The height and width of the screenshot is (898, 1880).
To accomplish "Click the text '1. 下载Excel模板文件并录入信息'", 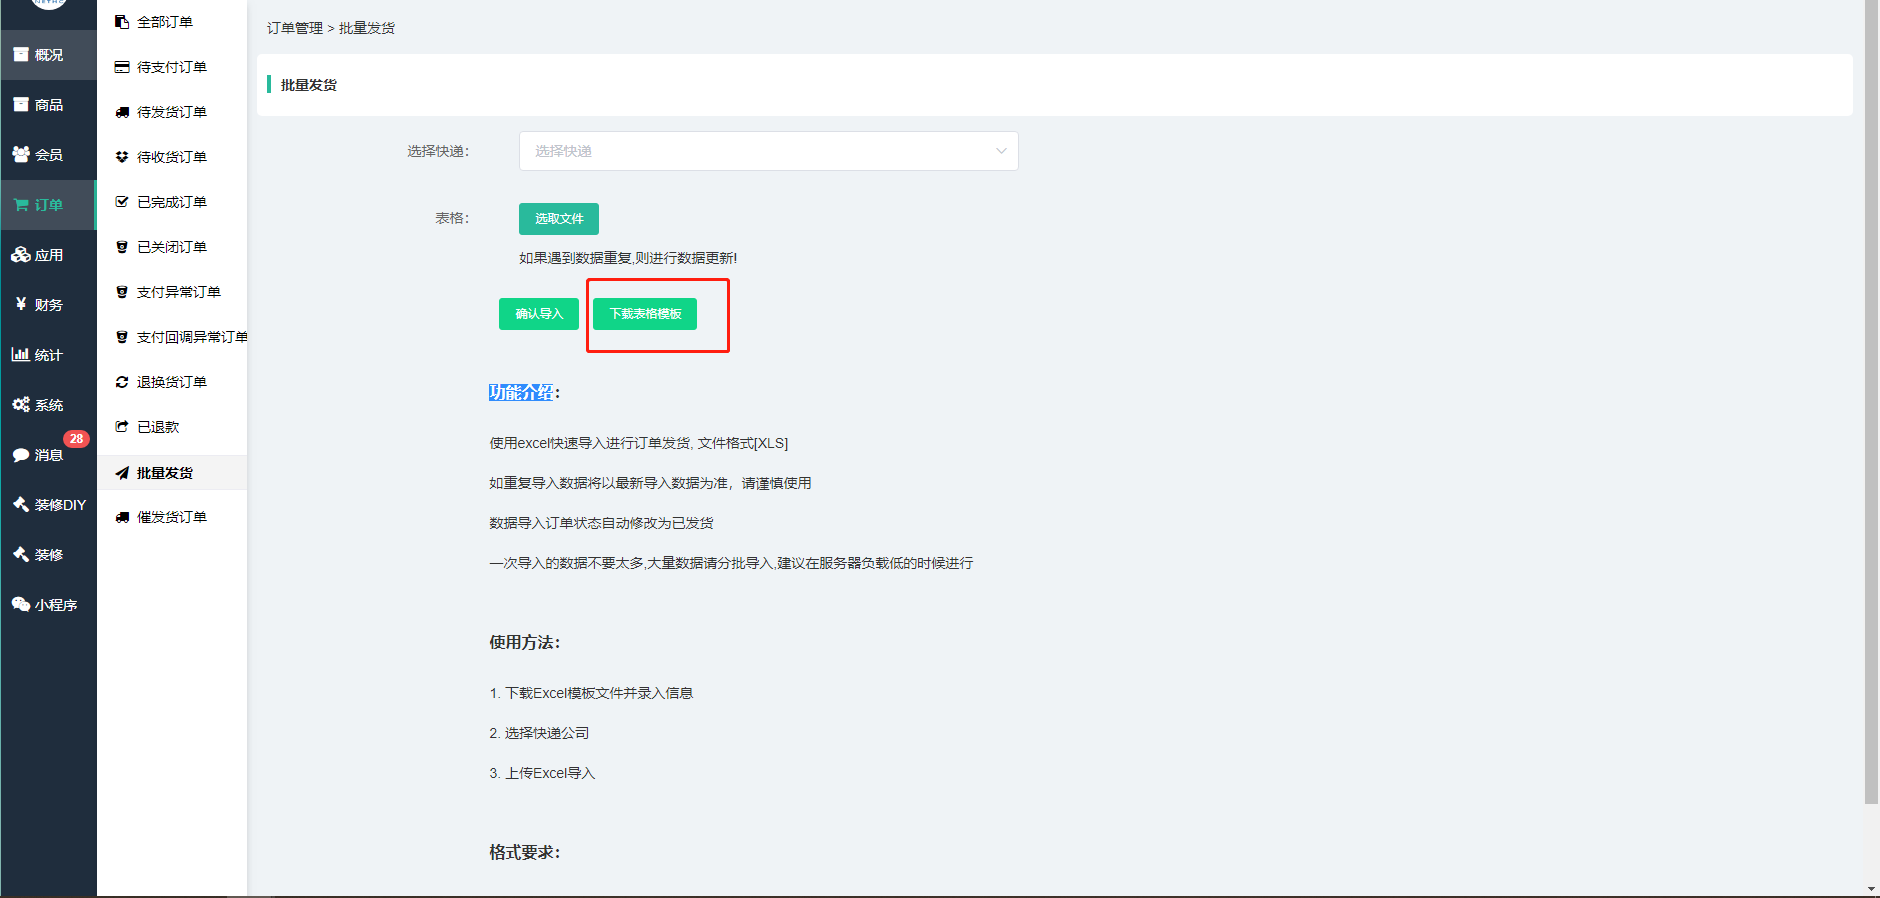I will pyautogui.click(x=591, y=693).
